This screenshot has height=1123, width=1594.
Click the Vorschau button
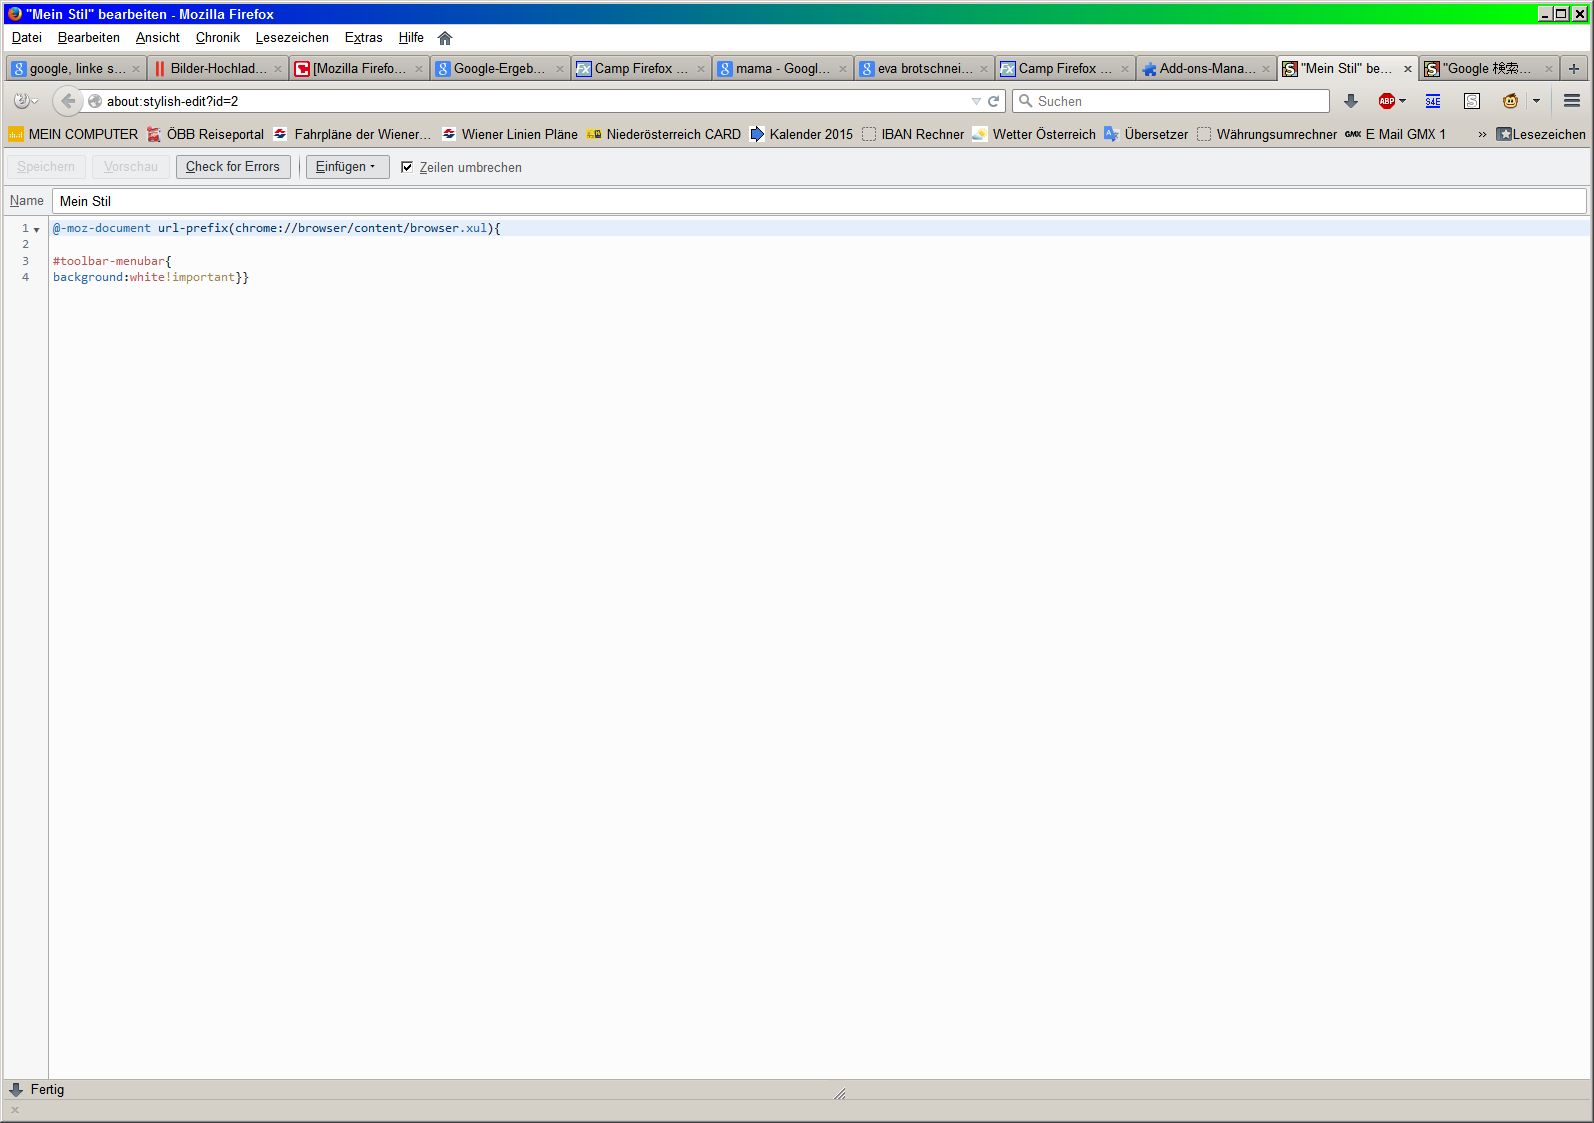[131, 167]
